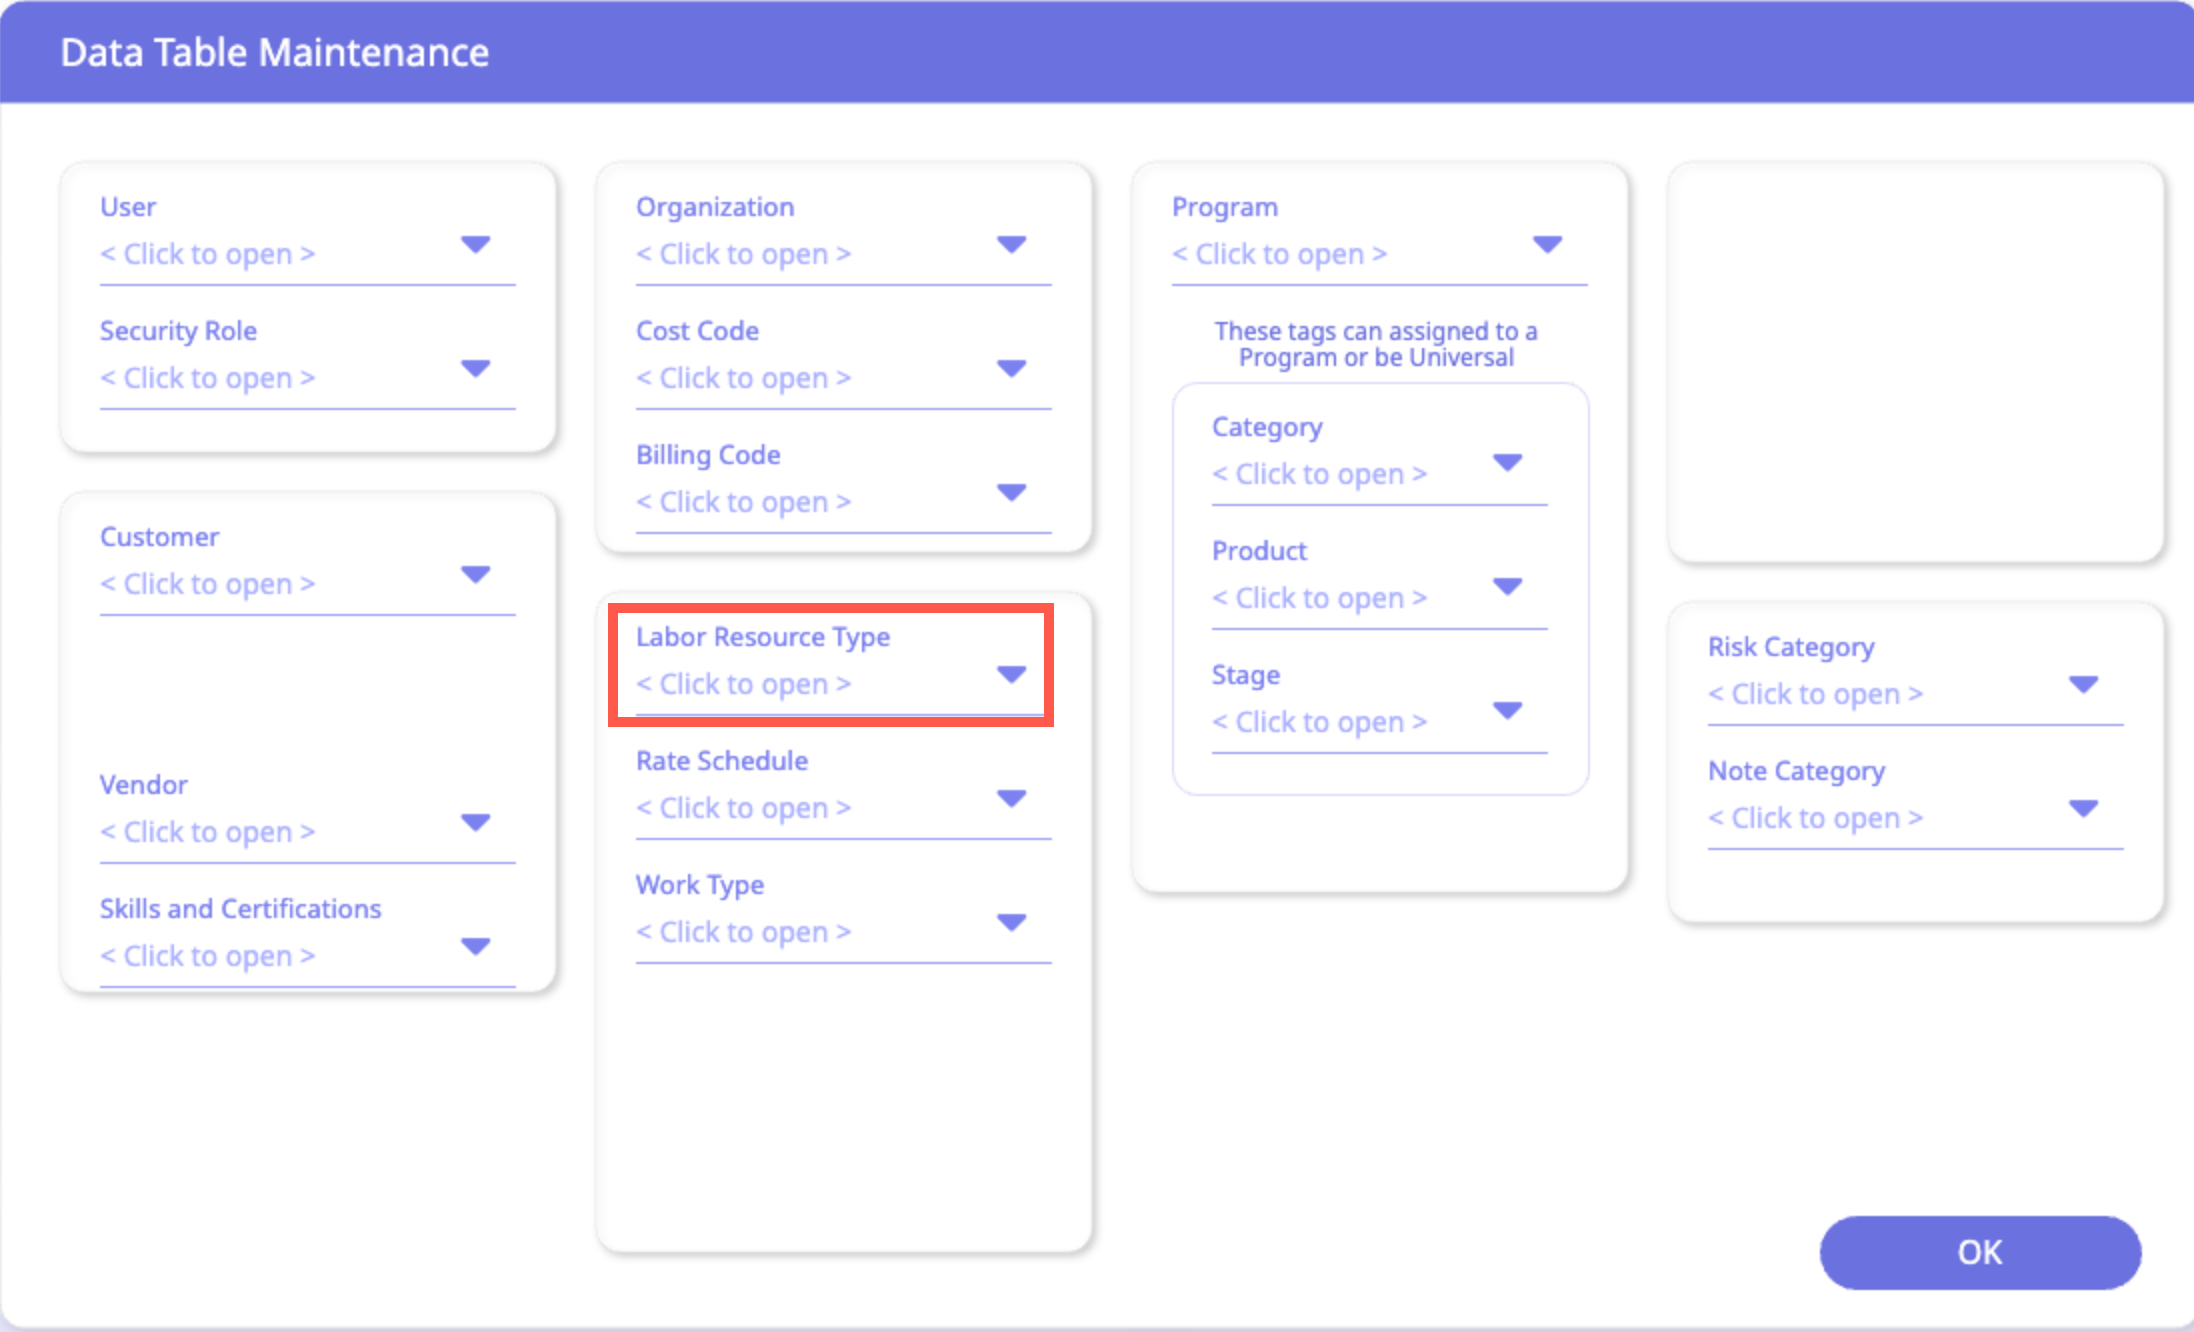The width and height of the screenshot is (2194, 1332).
Task: Open the User dropdown list
Action: pyautogui.click(x=475, y=245)
